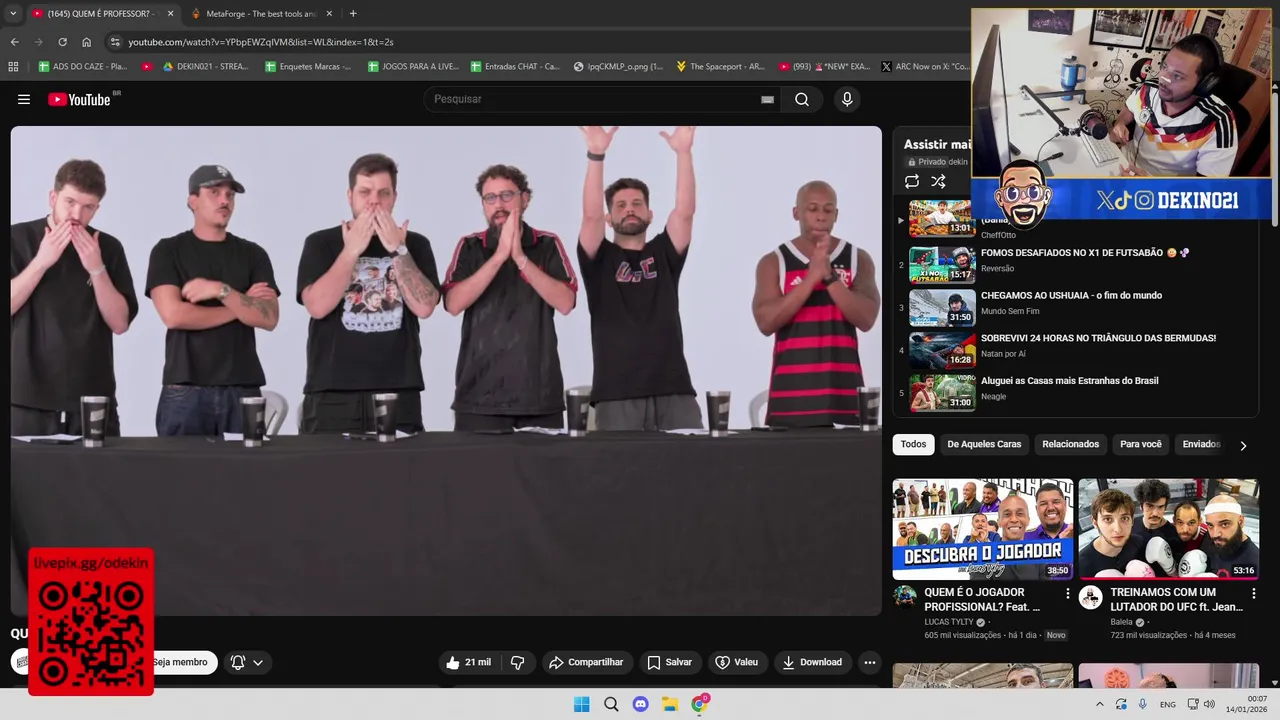
Task: Open Enquetes Marcas bookmark
Action: pos(308,67)
